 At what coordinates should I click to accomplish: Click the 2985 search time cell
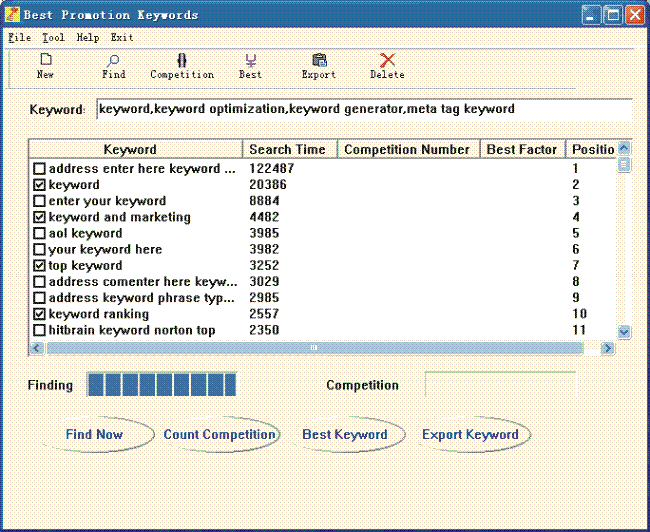tap(264, 298)
